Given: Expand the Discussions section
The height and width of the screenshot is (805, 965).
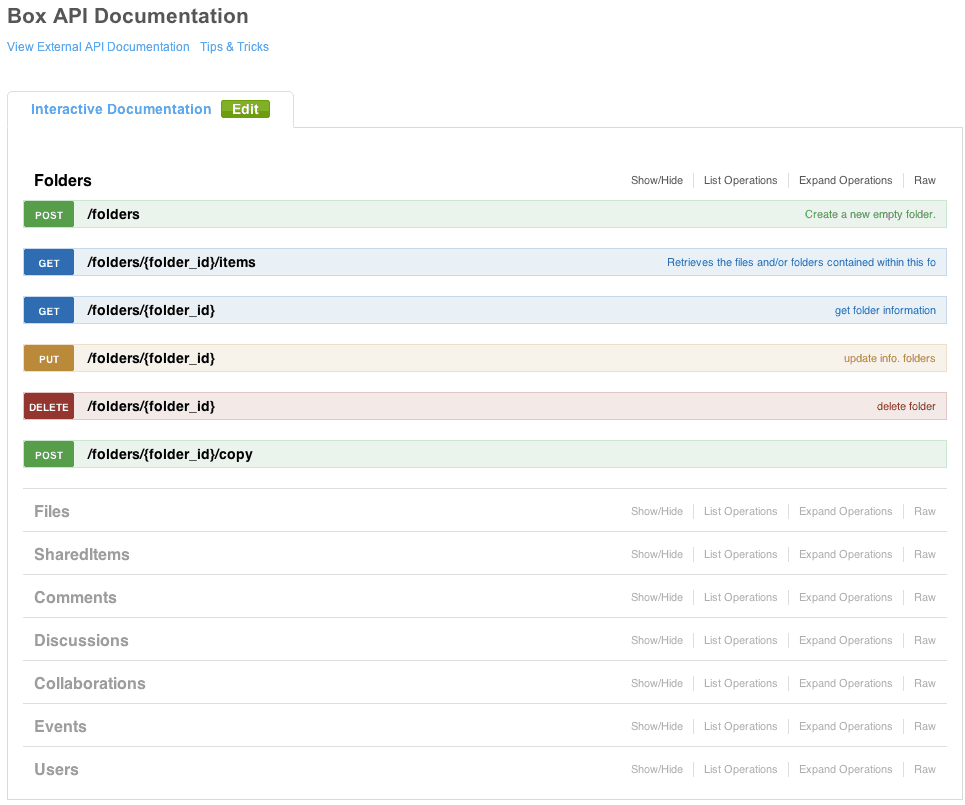Looking at the screenshot, I should [81, 641].
